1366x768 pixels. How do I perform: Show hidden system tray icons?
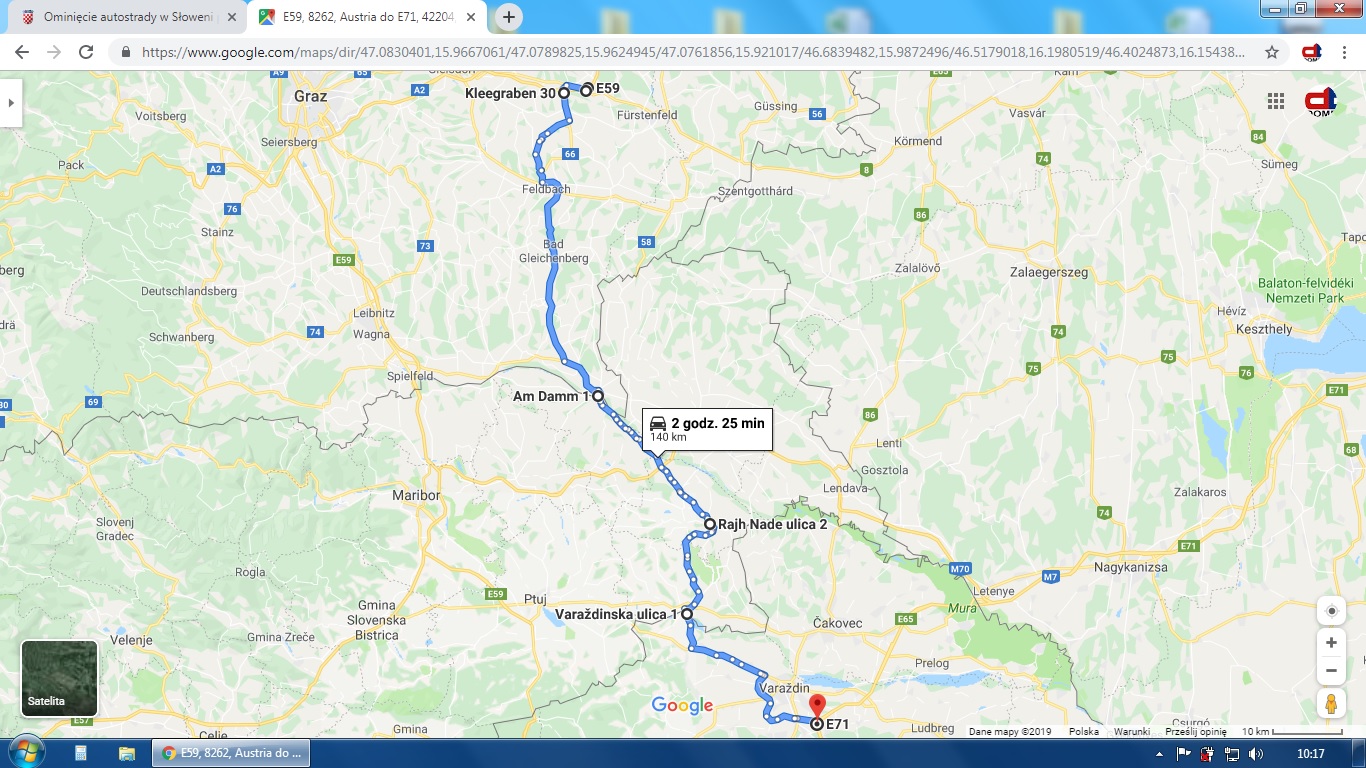coord(1159,753)
